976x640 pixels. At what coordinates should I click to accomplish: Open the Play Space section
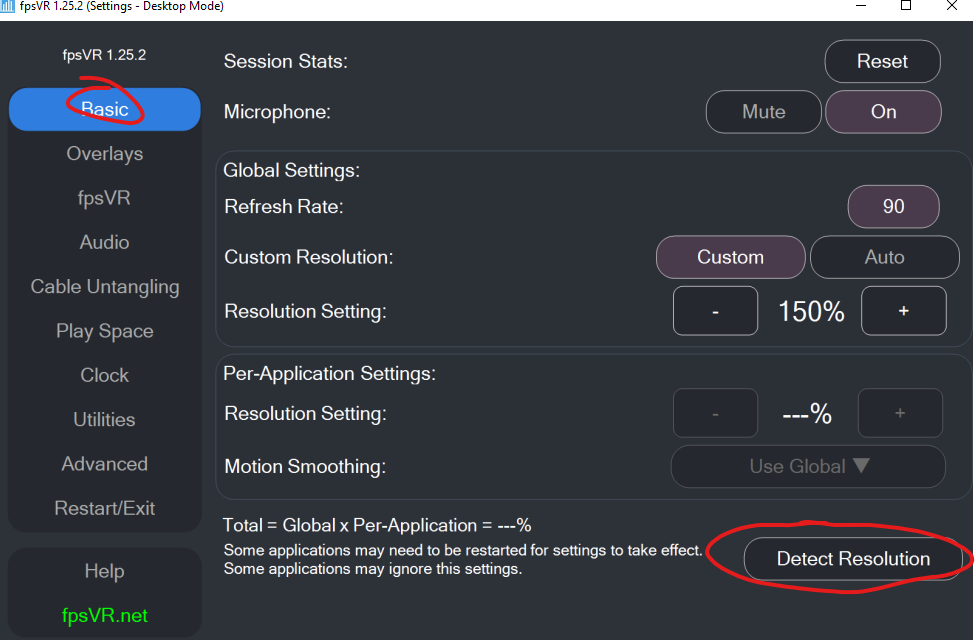105,331
